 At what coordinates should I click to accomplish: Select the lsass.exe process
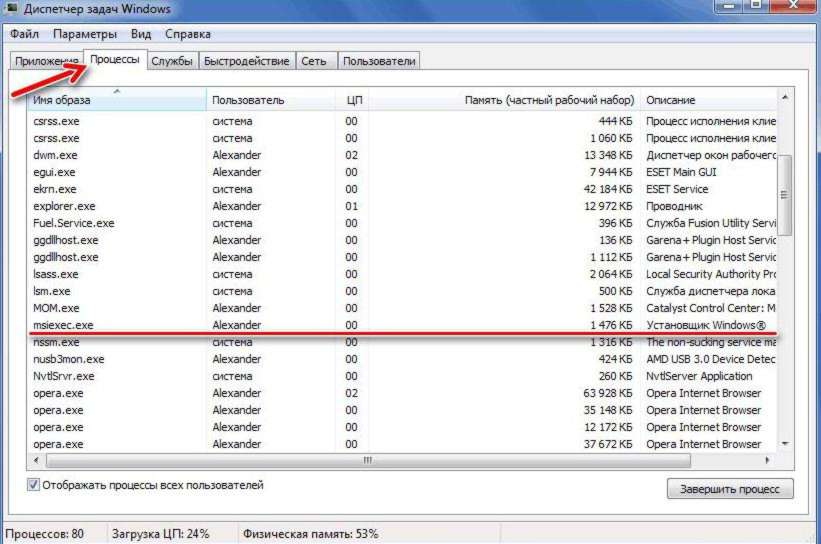pos(403,274)
